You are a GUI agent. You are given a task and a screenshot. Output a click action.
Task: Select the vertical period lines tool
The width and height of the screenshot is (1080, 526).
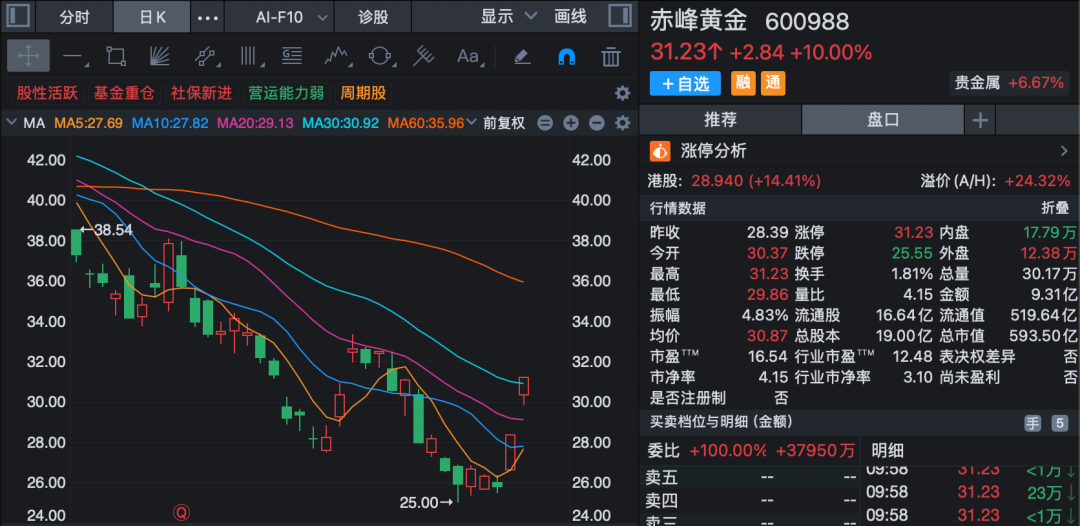[249, 56]
